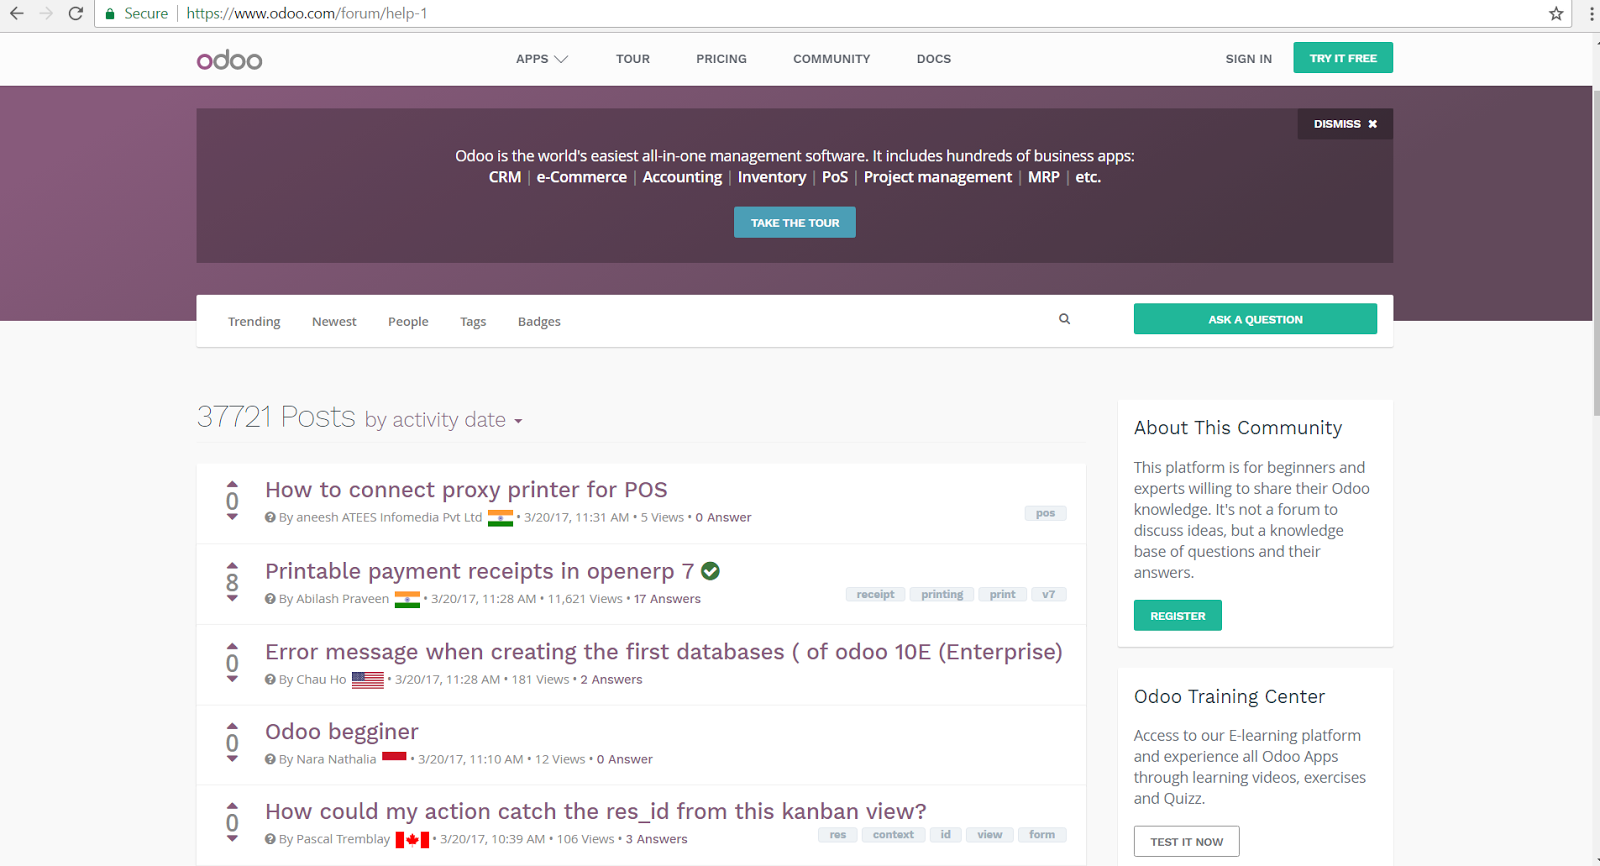Click the 'printing' tag

942,594
